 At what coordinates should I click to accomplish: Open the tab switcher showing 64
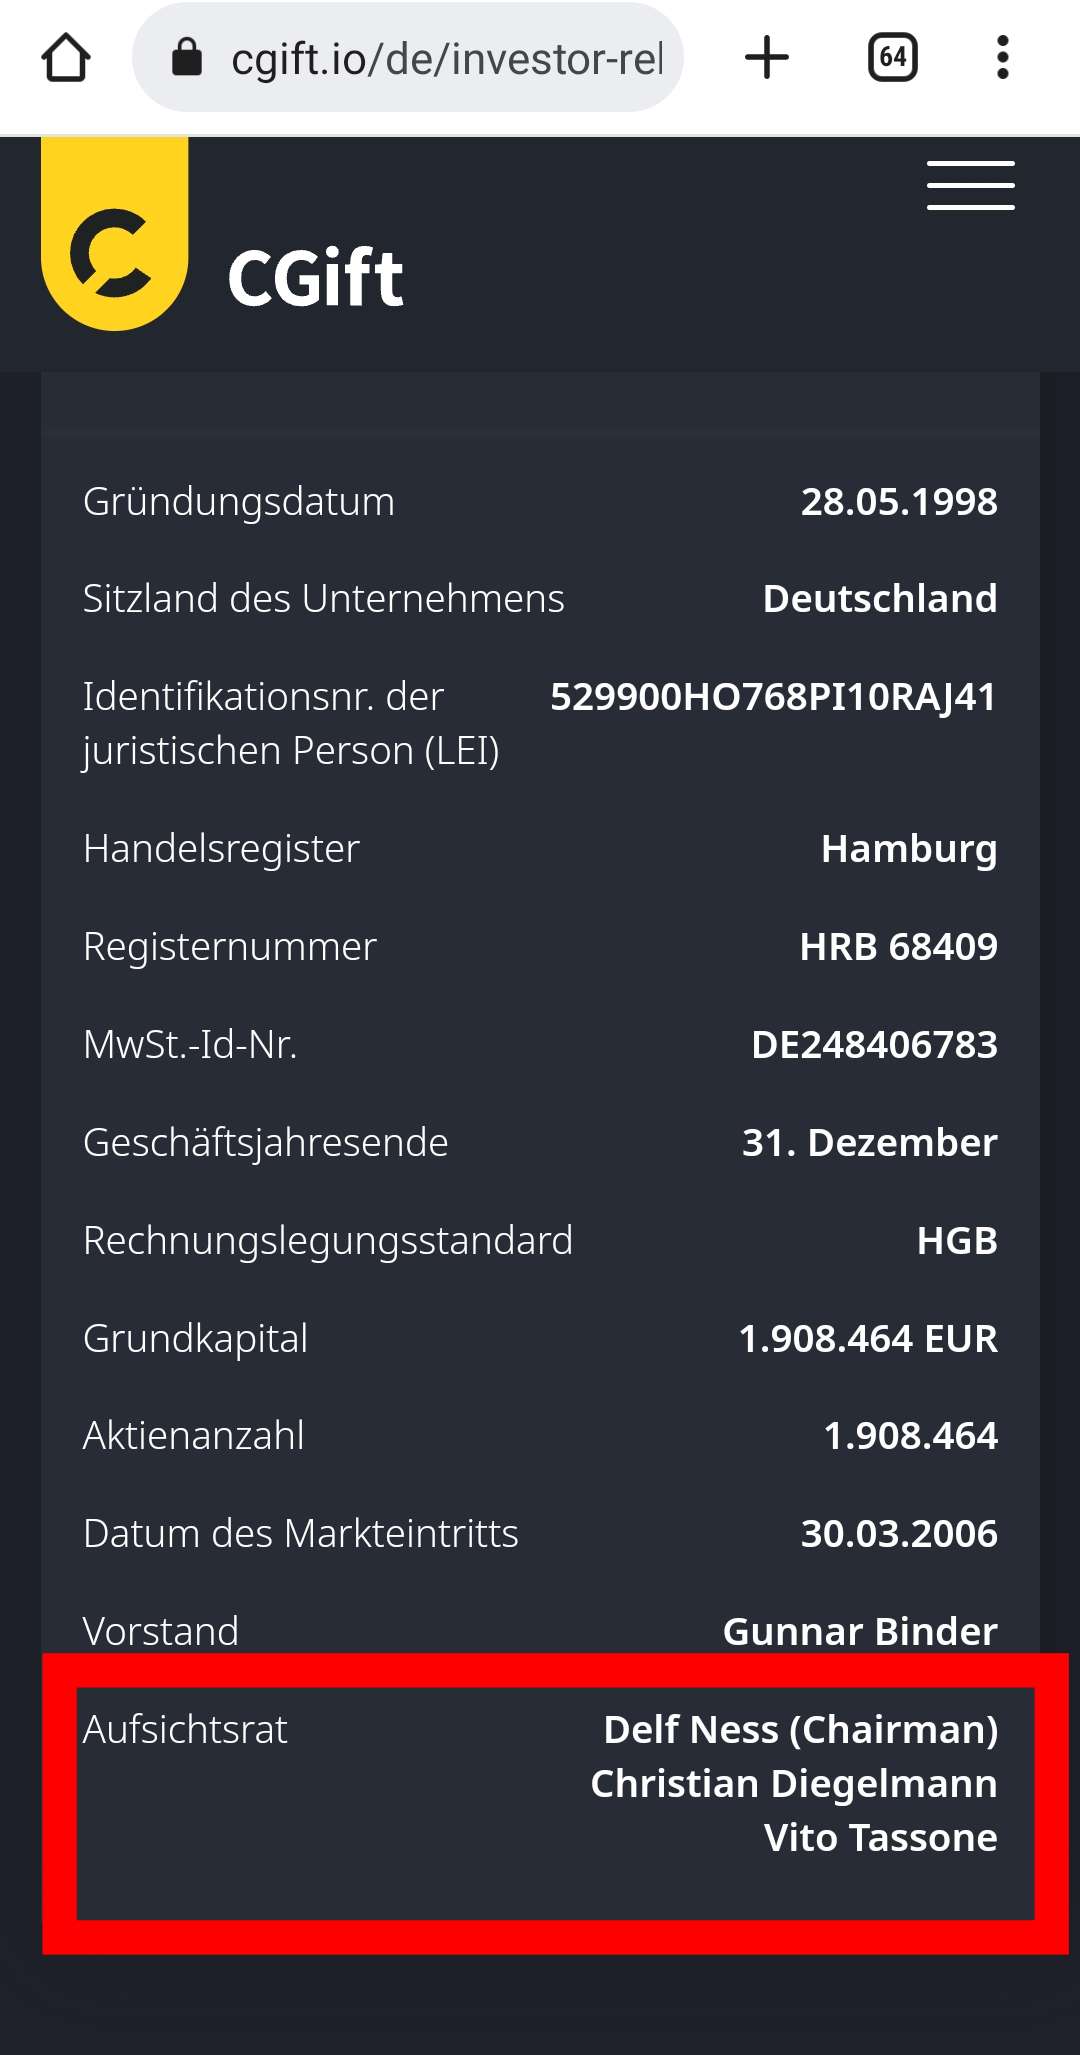[x=892, y=58]
